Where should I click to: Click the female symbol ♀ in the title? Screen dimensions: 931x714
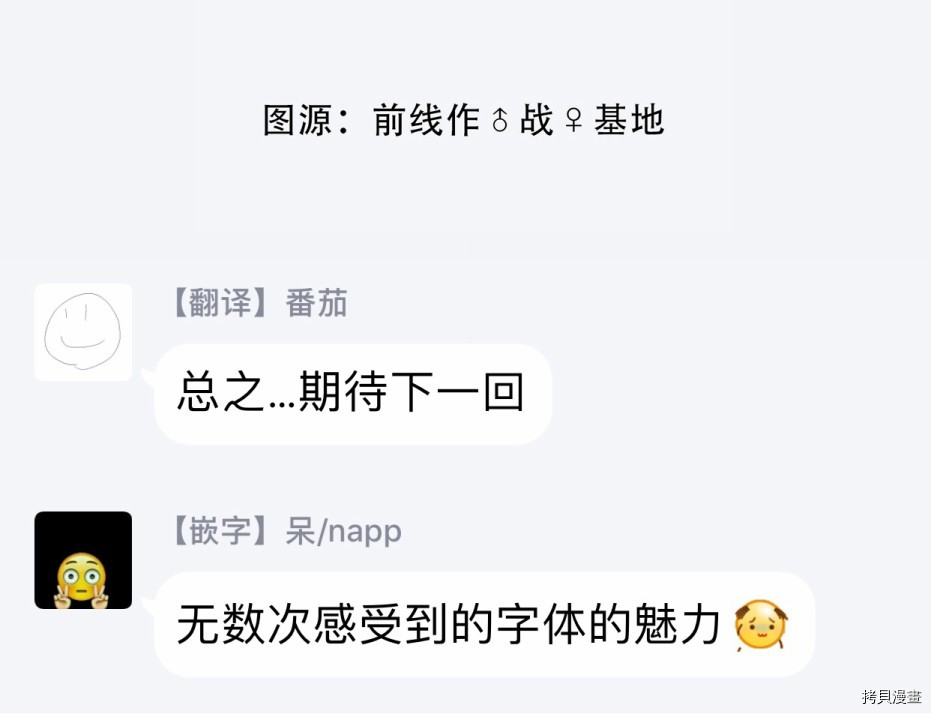click(x=574, y=120)
